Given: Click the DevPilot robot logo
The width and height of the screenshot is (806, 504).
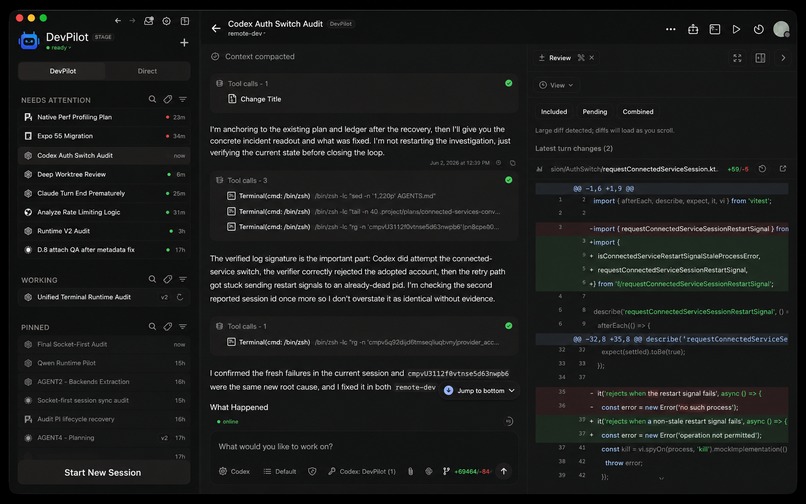Looking at the screenshot, I should pos(29,40).
